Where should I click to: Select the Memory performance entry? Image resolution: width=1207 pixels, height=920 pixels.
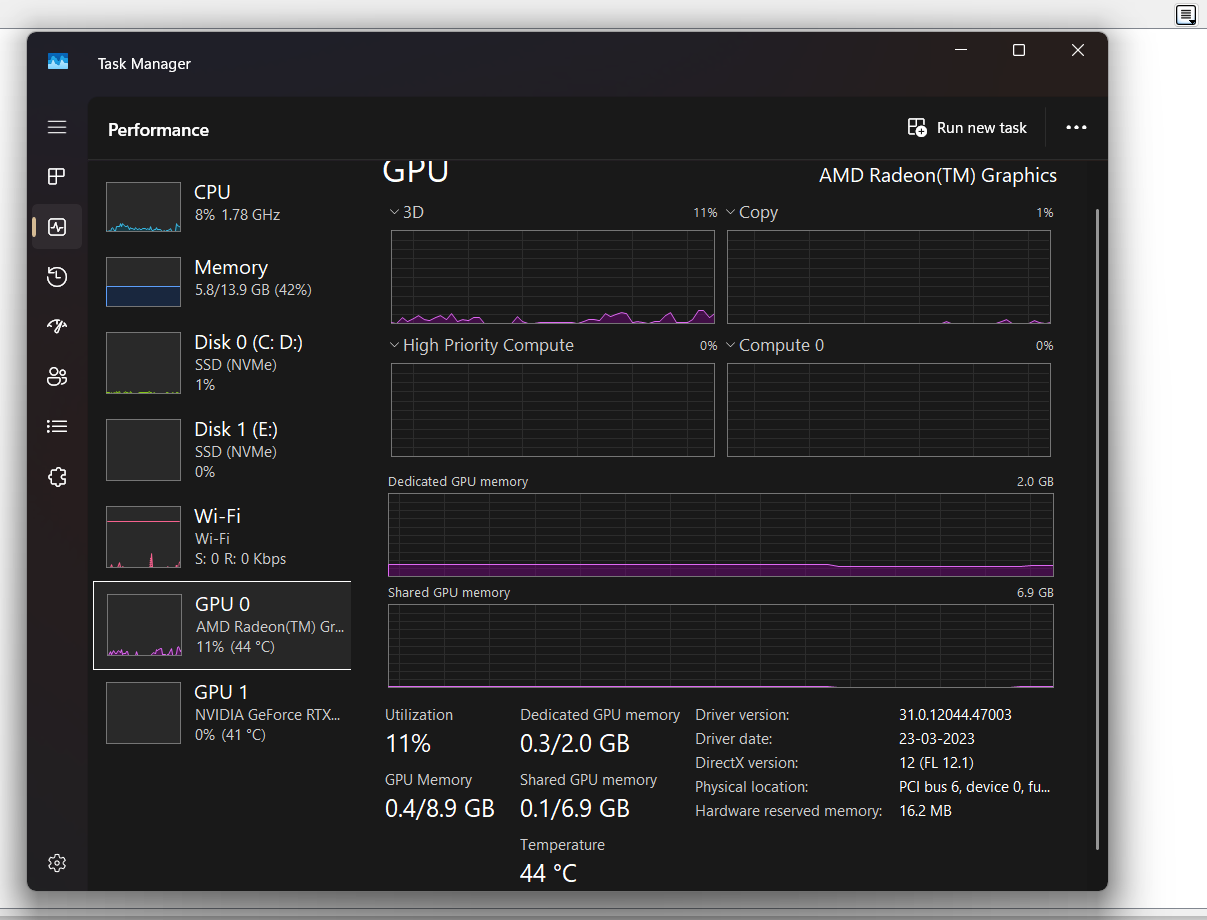[x=222, y=282]
